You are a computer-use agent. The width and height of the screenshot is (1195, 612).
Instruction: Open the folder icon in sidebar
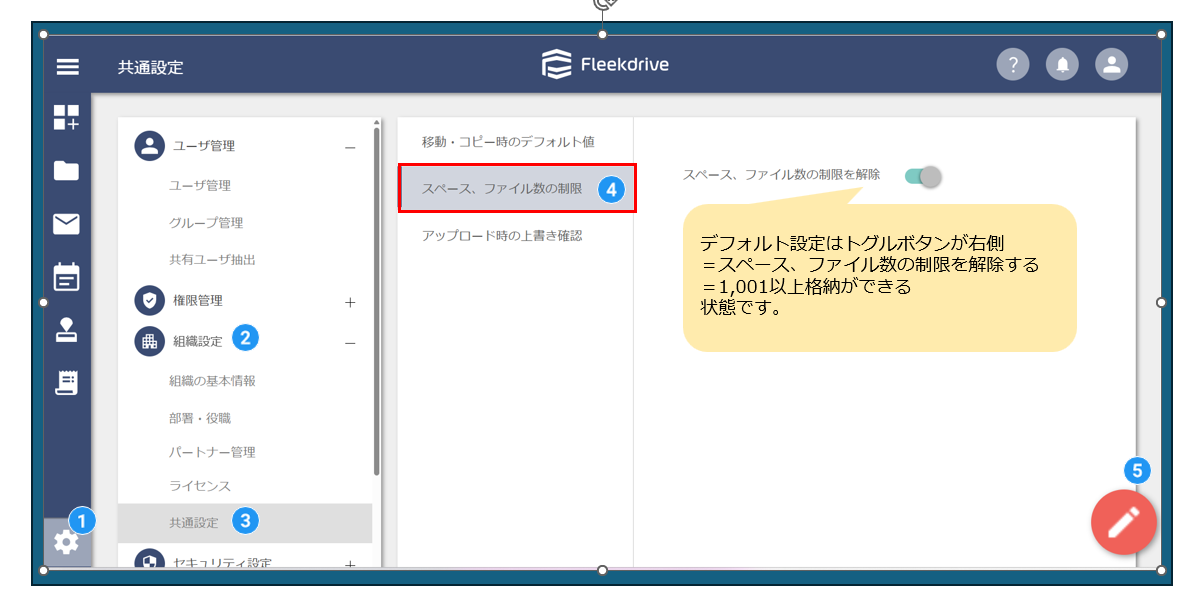pyautogui.click(x=66, y=171)
